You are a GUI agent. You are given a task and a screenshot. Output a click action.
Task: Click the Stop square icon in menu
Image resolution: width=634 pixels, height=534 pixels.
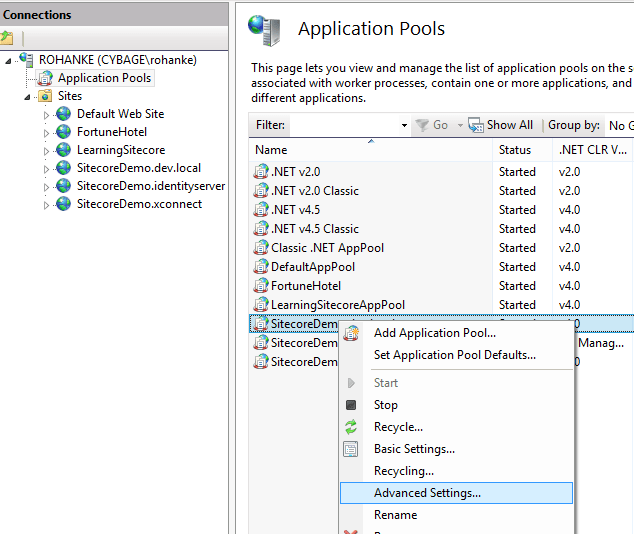(351, 405)
